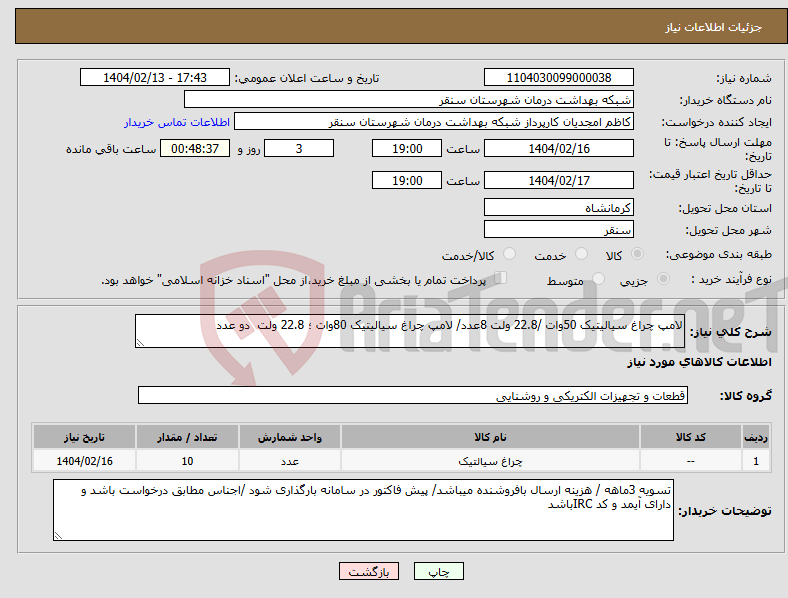Toggle the اسناد خزانه اسلامی payment checkbox
Image resolution: width=788 pixels, height=598 pixels.
(x=501, y=278)
